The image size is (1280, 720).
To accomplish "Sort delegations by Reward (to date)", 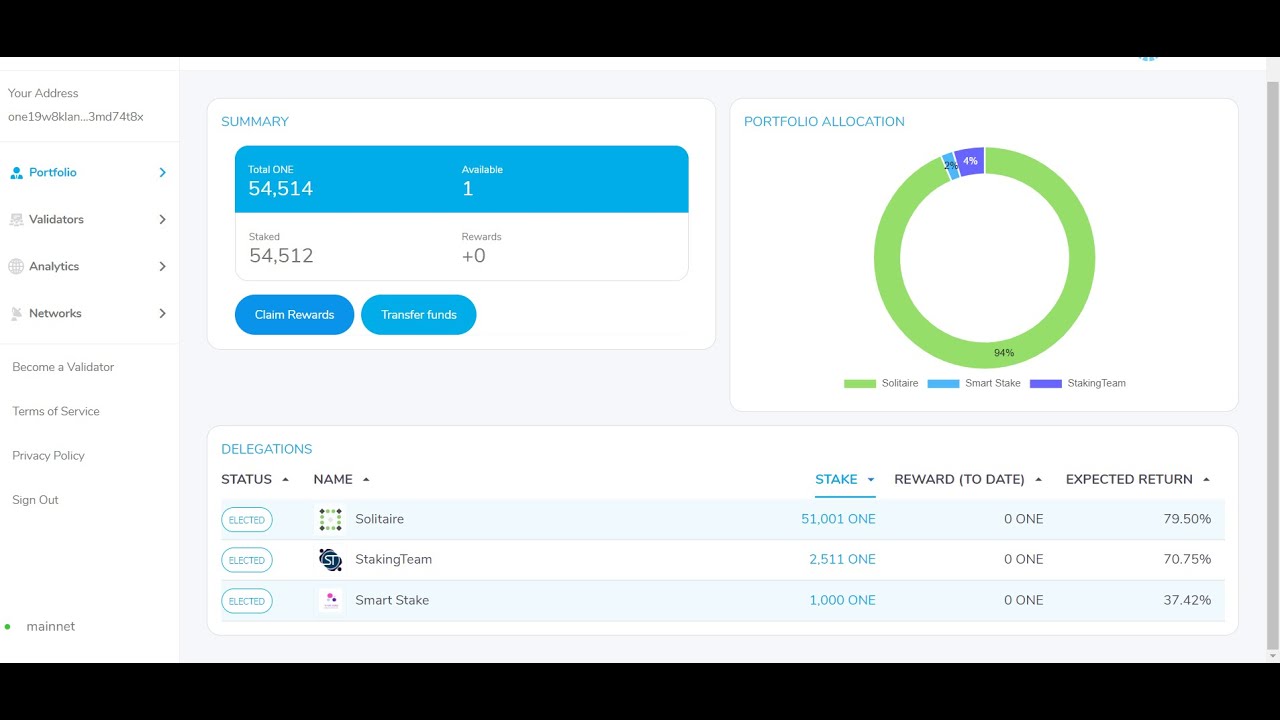I will coord(968,479).
